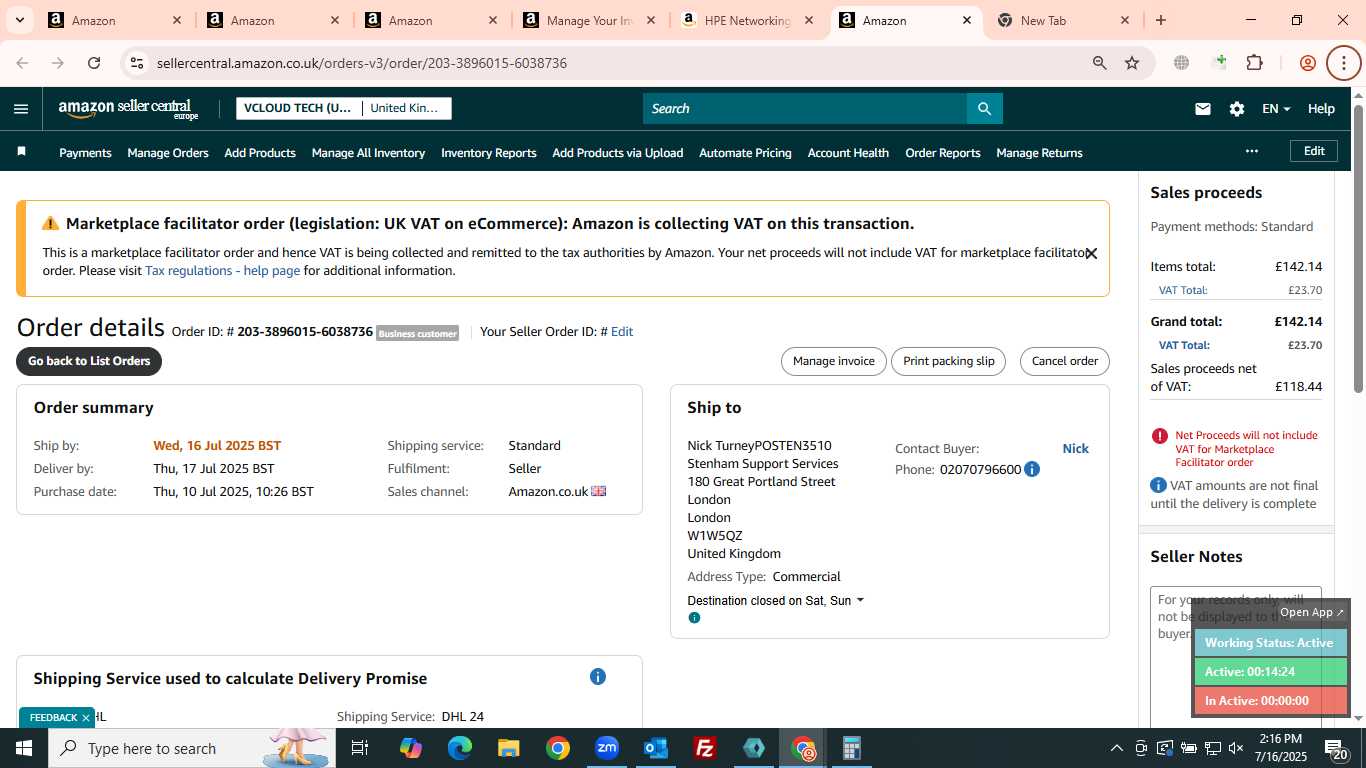Click the browser address bar URL
Screen dimensions: 1366x768
point(362,63)
